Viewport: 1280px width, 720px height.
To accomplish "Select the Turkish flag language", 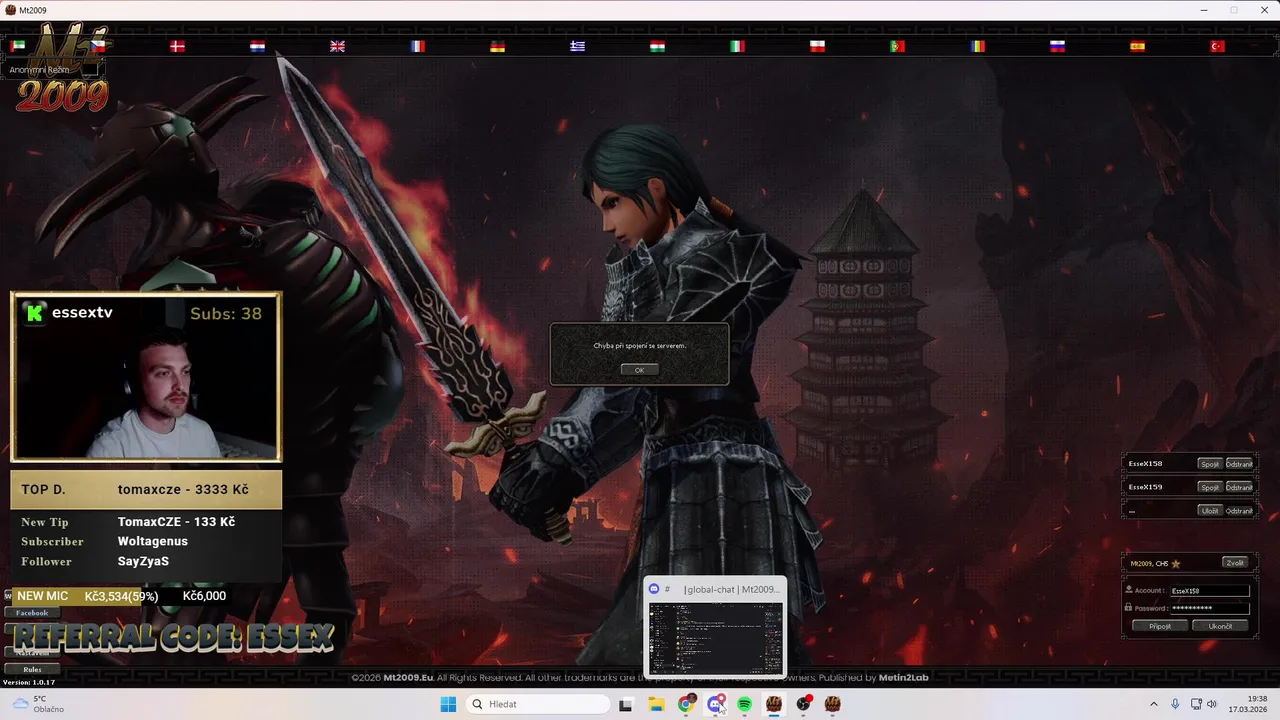I will 1218,46.
